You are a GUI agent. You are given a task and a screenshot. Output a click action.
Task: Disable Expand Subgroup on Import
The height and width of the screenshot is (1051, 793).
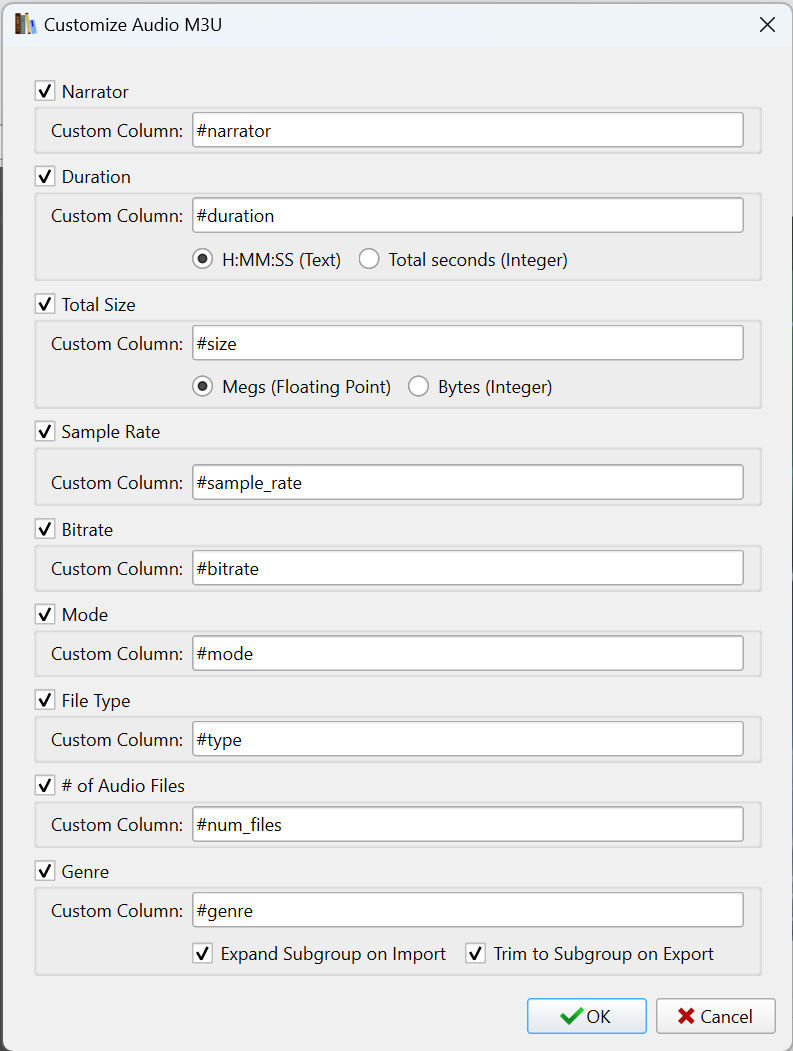(x=203, y=954)
